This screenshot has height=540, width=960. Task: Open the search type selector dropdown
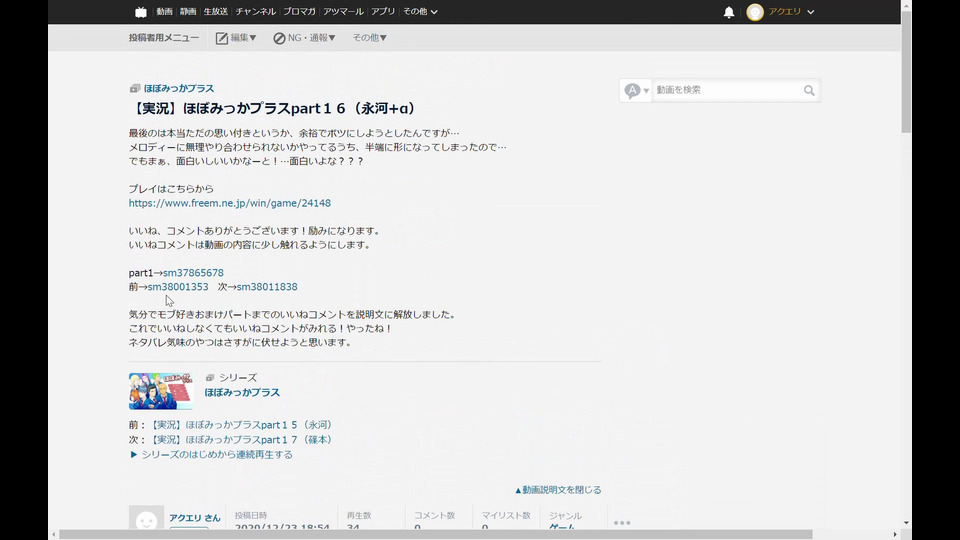[x=636, y=91]
